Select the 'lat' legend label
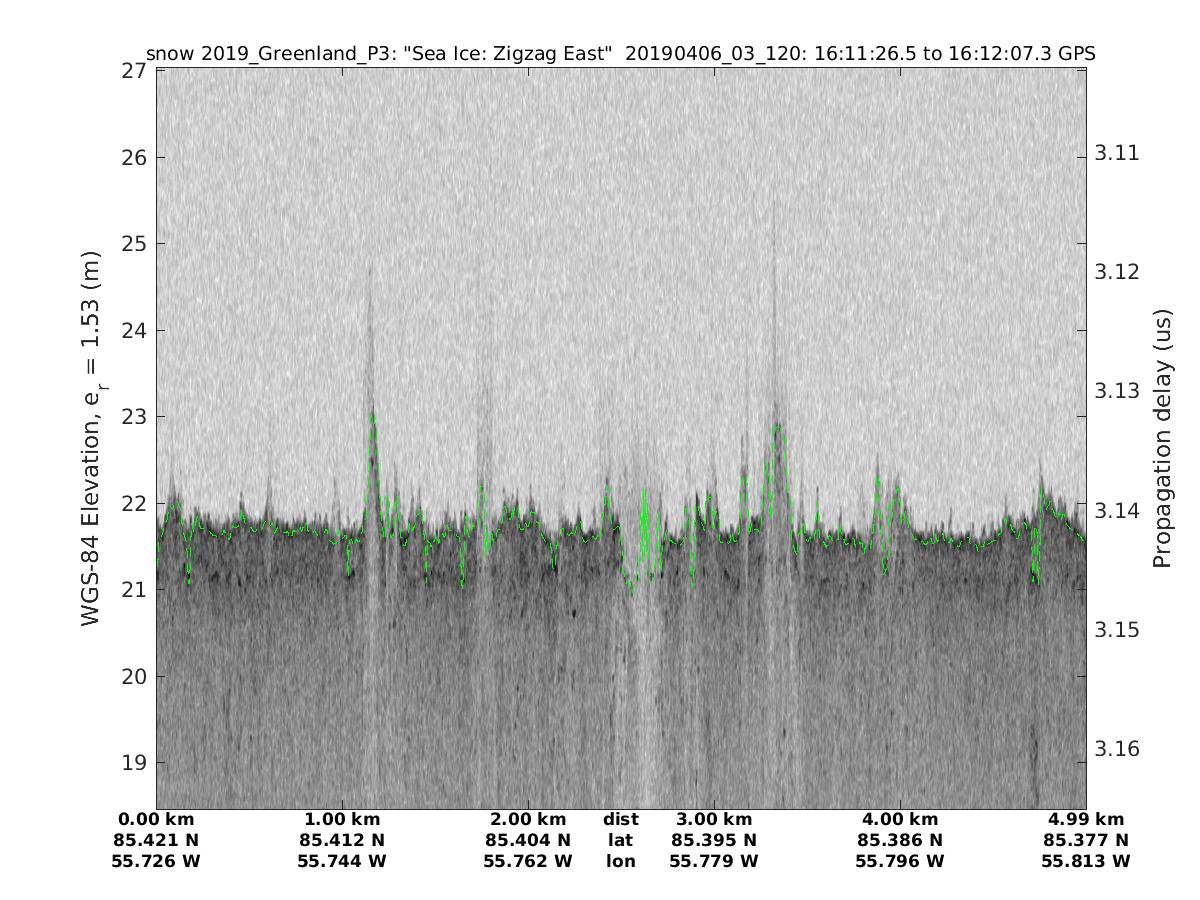The width and height of the screenshot is (1200, 900). 620,840
